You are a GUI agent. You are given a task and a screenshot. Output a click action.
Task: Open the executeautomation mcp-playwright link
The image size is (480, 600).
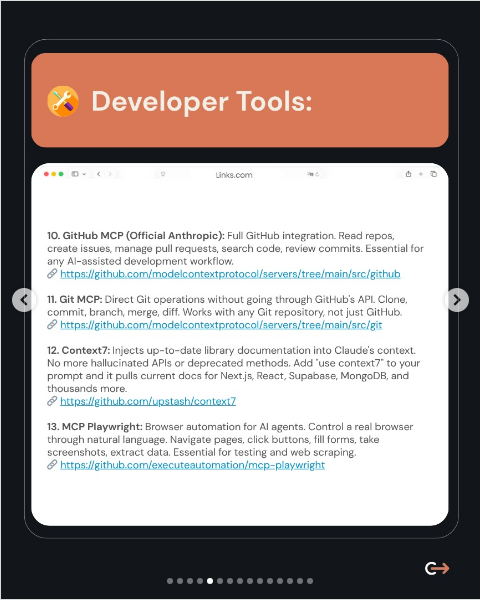coord(193,465)
